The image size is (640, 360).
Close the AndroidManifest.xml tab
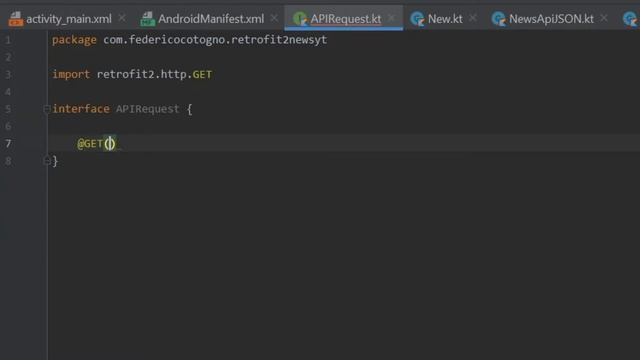[274, 18]
